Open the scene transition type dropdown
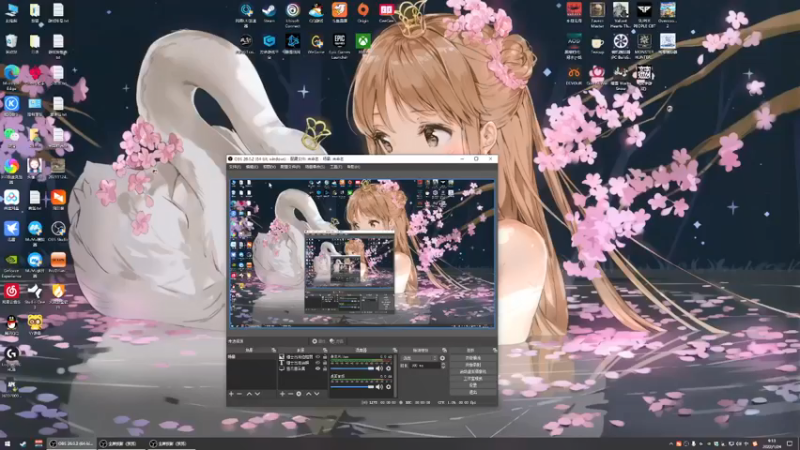 419,358
